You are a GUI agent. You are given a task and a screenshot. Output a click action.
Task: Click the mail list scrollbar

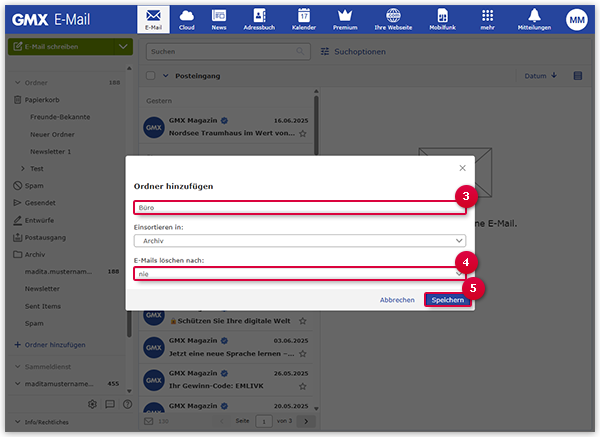point(316,126)
